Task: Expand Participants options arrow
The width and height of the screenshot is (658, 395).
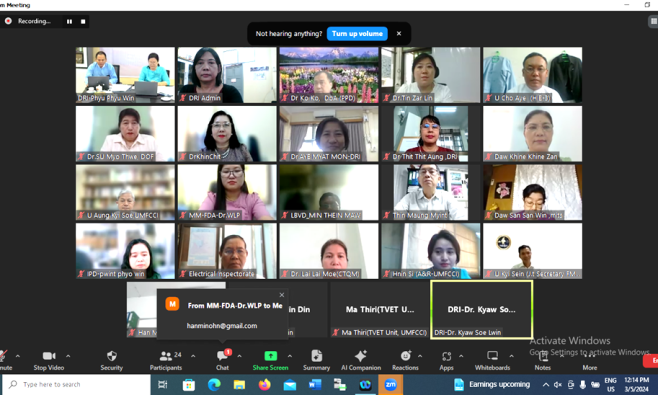Action: point(193,356)
